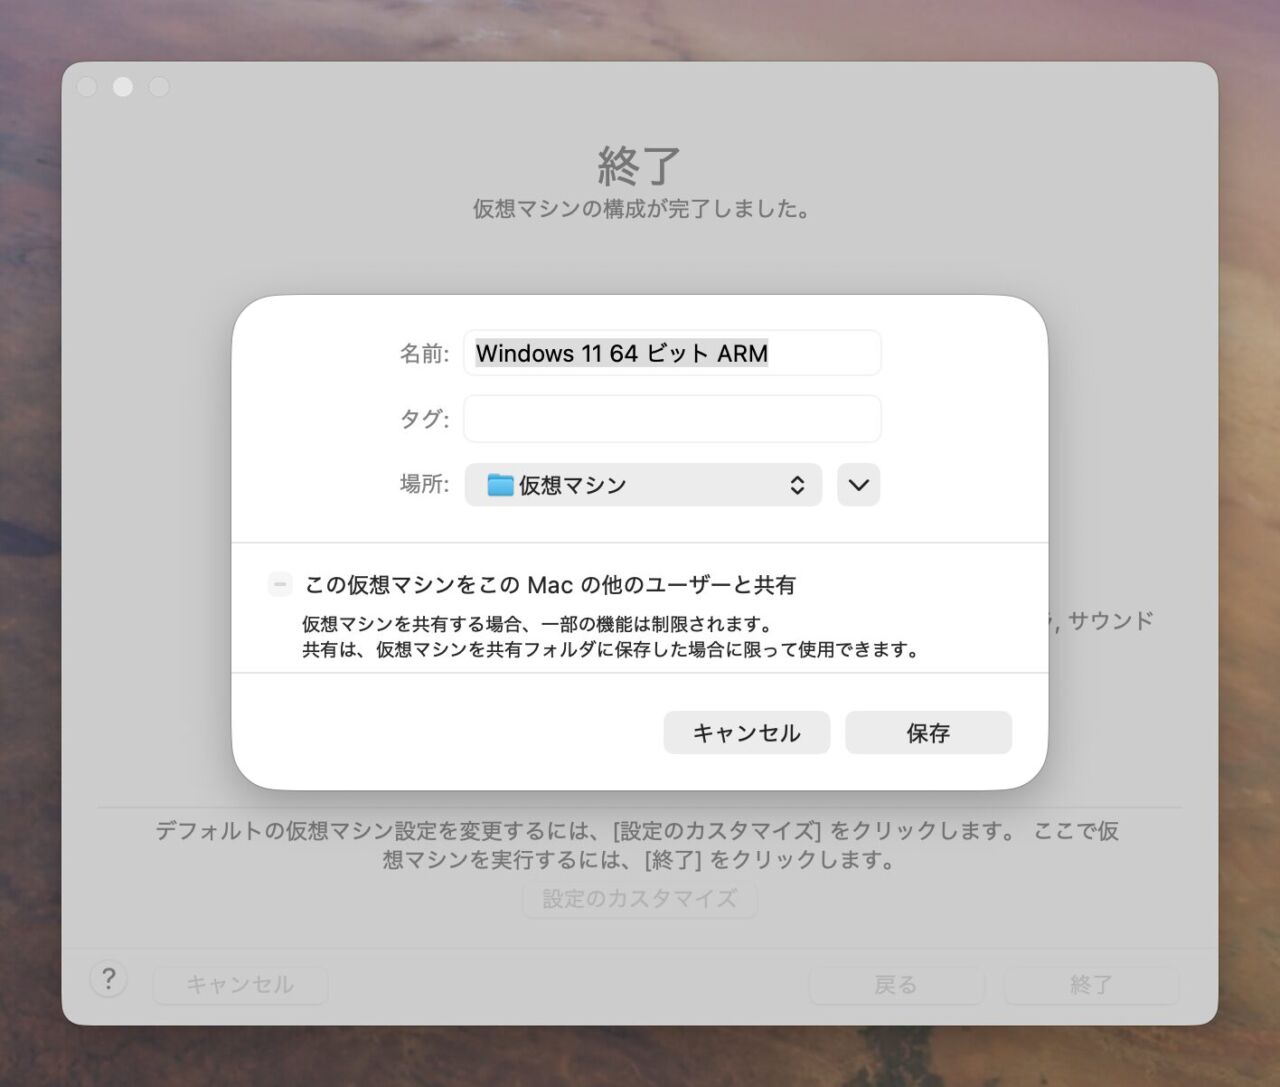Click the window zoom button
This screenshot has height=1087, width=1280.
click(159, 87)
